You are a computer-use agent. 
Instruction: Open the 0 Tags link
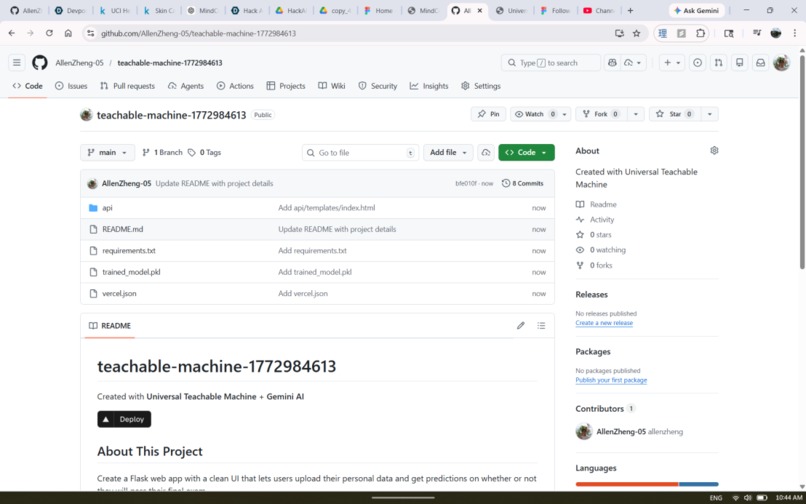(205, 152)
